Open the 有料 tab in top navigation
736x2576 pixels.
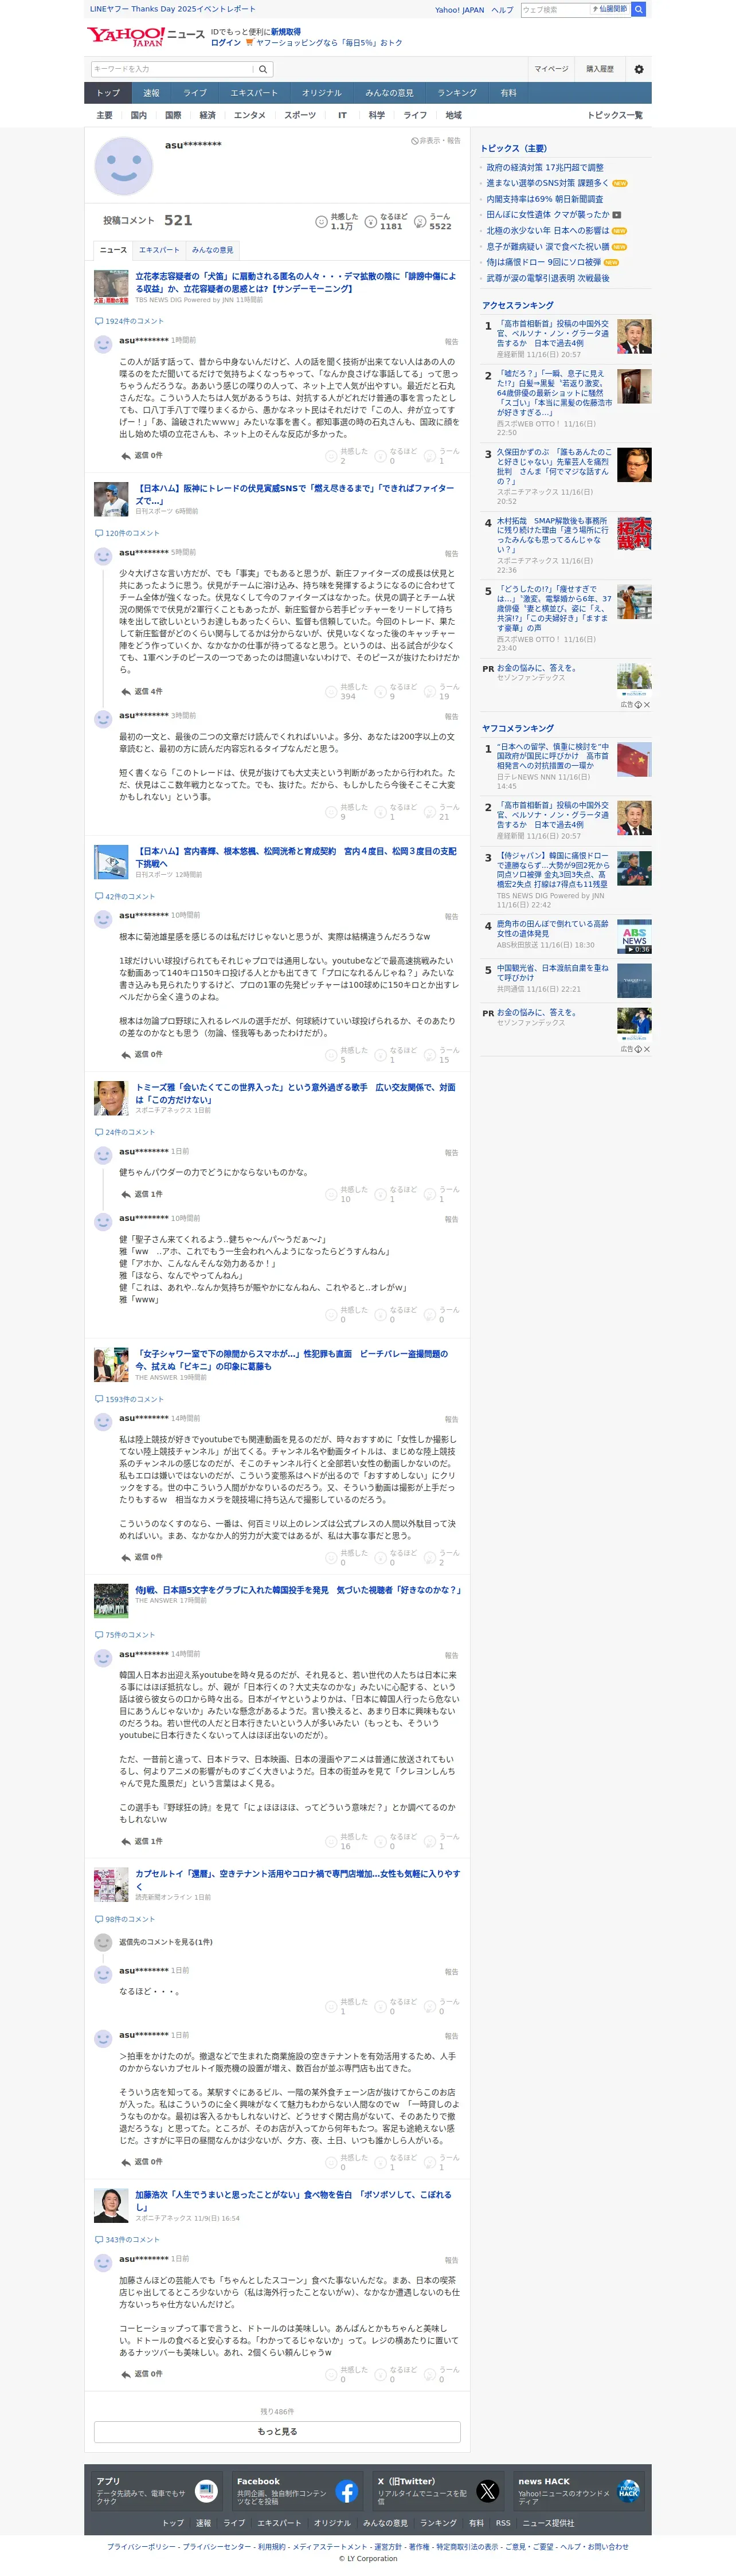(x=509, y=93)
